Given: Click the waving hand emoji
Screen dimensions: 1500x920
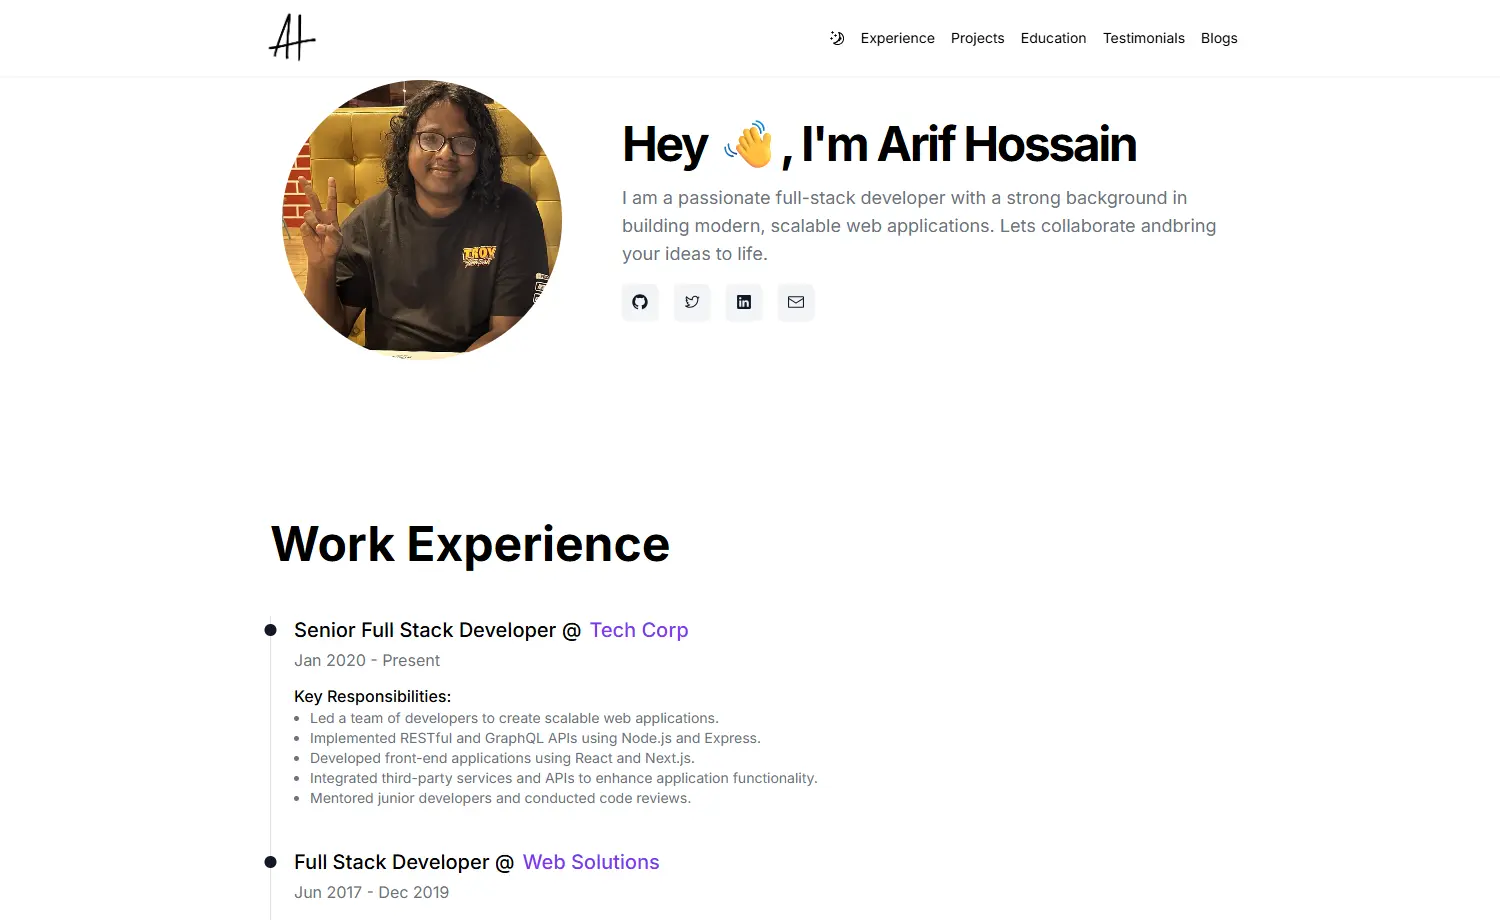Looking at the screenshot, I should coord(750,144).
